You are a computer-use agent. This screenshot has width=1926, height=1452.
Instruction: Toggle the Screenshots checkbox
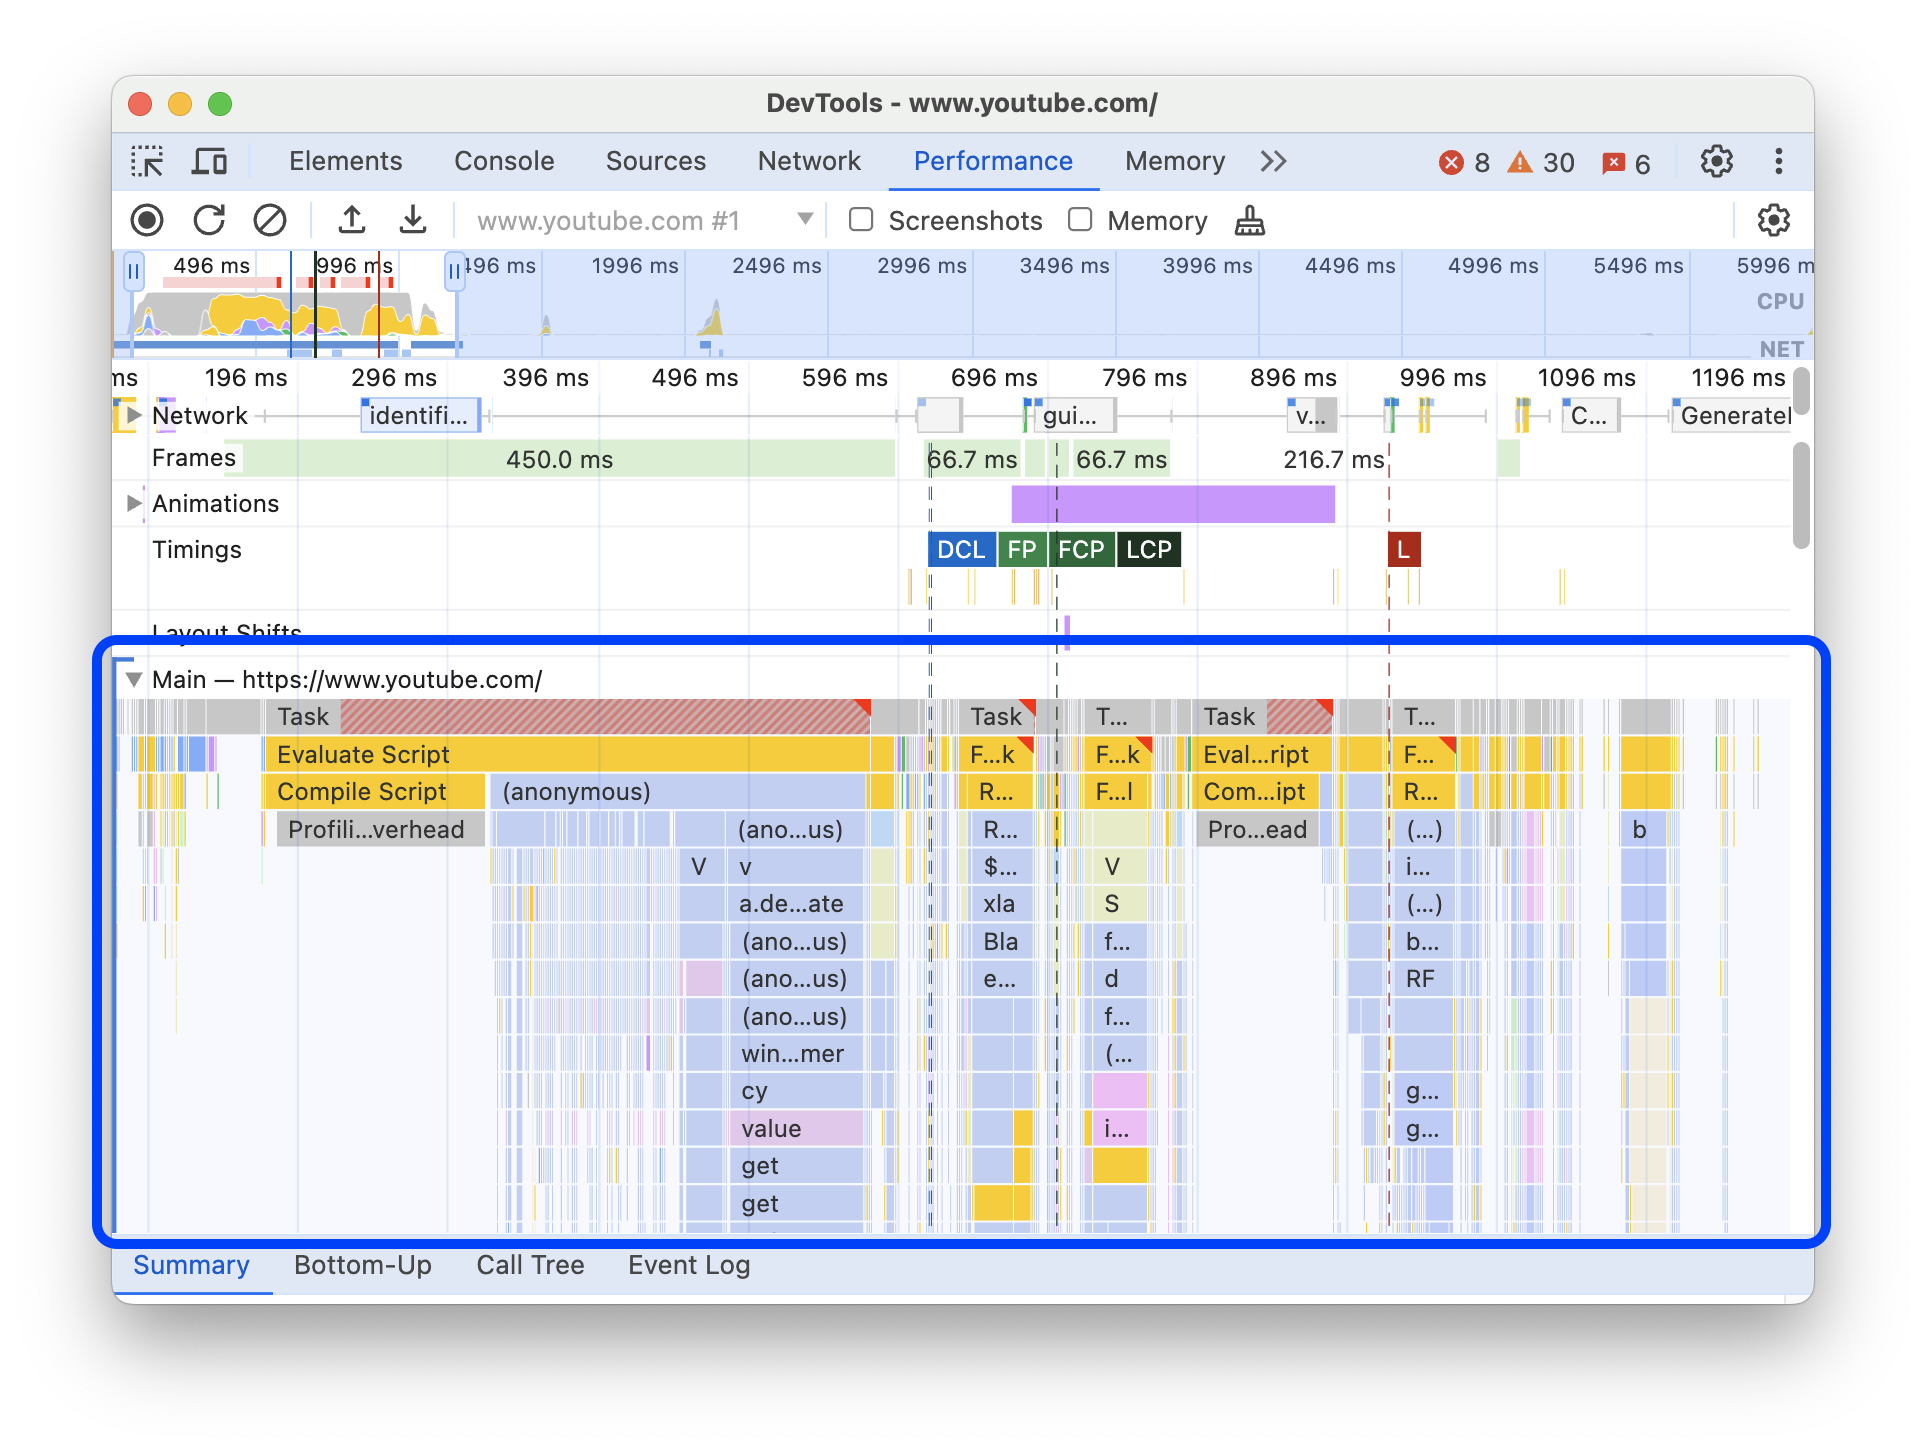[860, 220]
